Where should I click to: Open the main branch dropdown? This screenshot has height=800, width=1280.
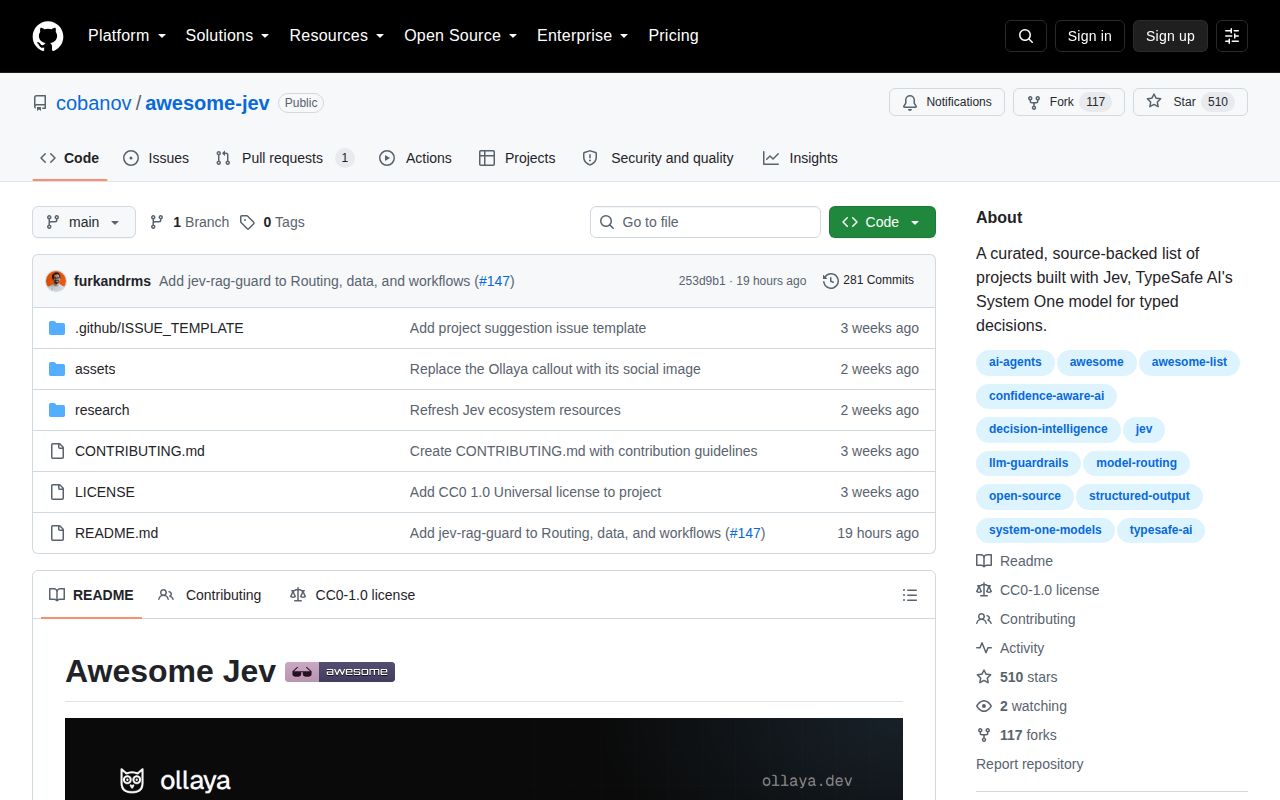click(x=84, y=222)
